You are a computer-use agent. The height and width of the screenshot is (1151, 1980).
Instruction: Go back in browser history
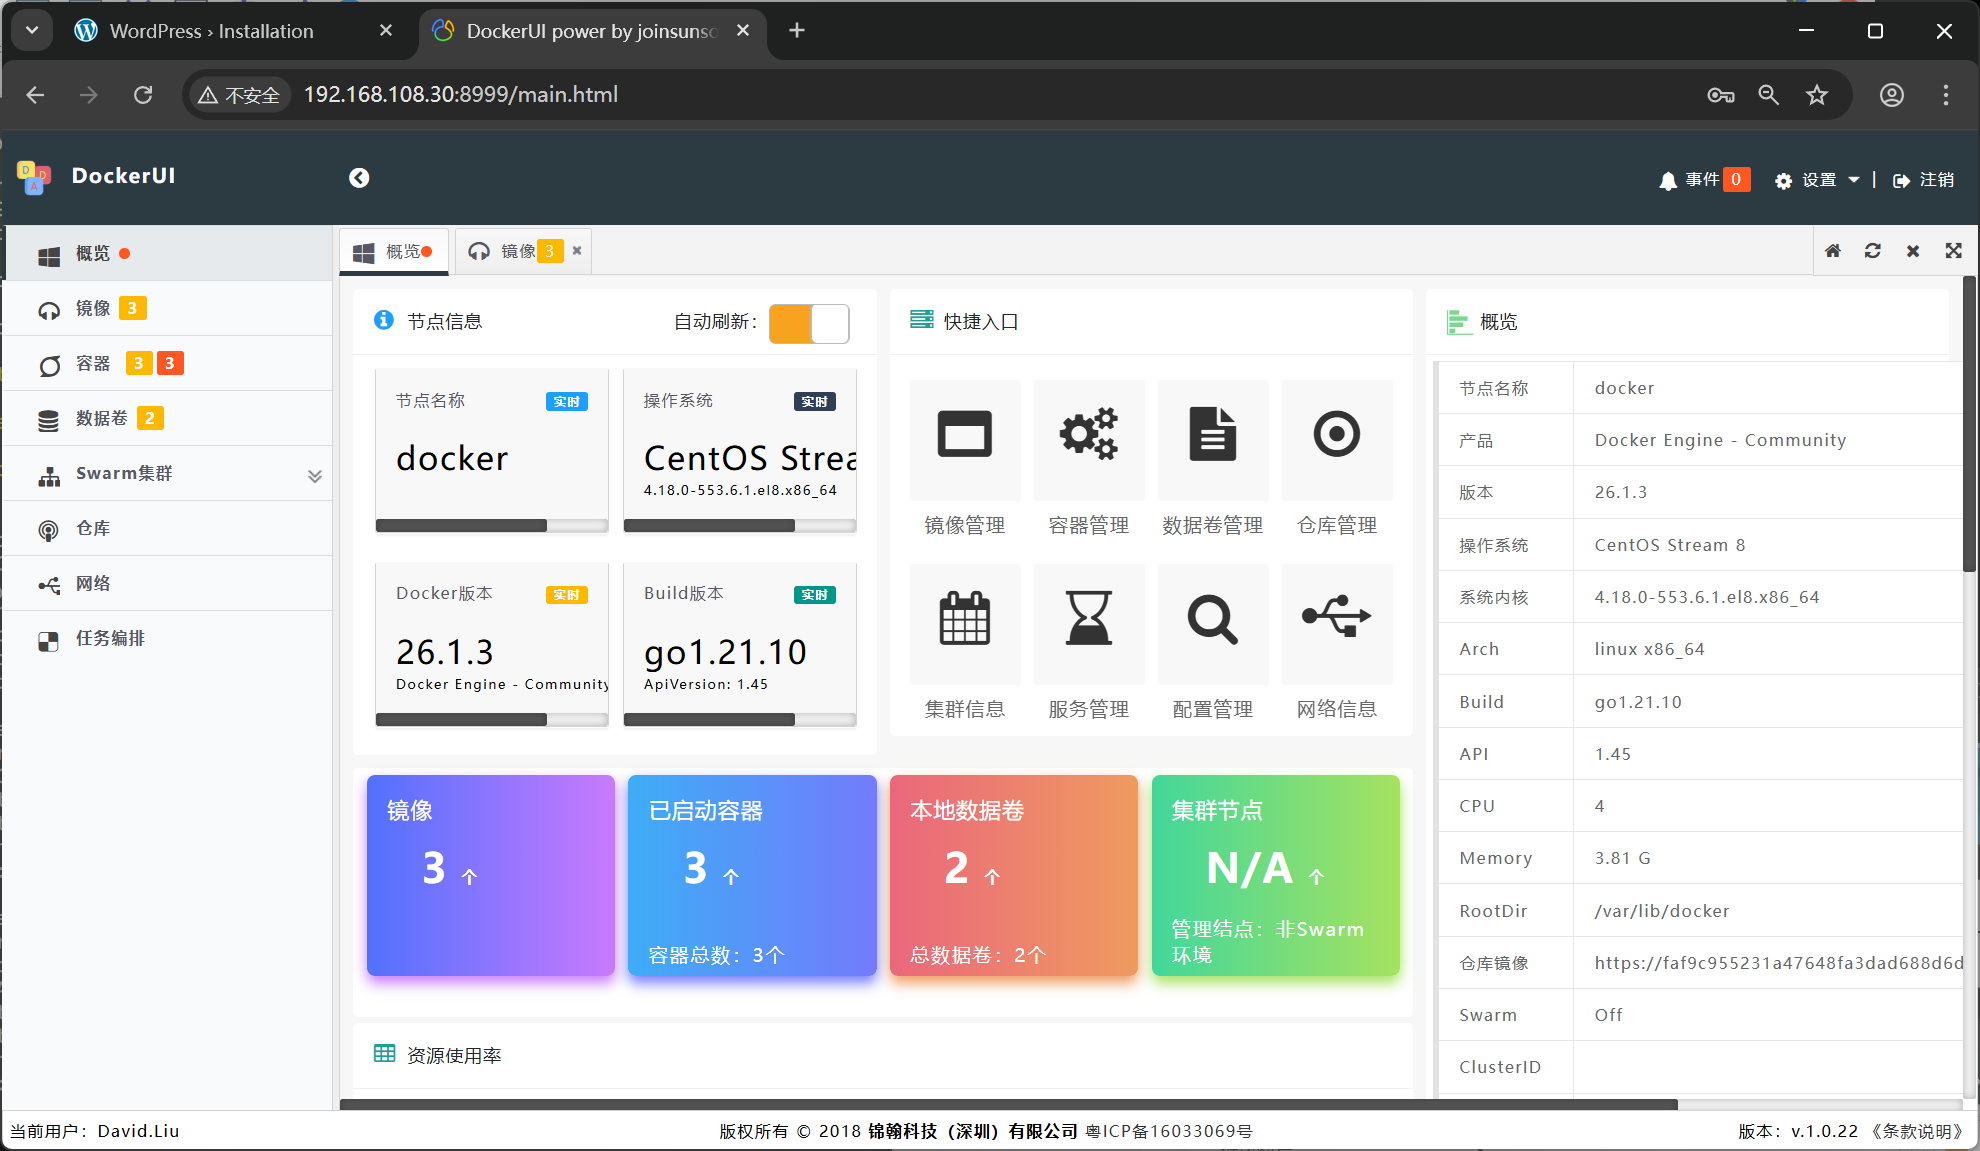pyautogui.click(x=36, y=95)
